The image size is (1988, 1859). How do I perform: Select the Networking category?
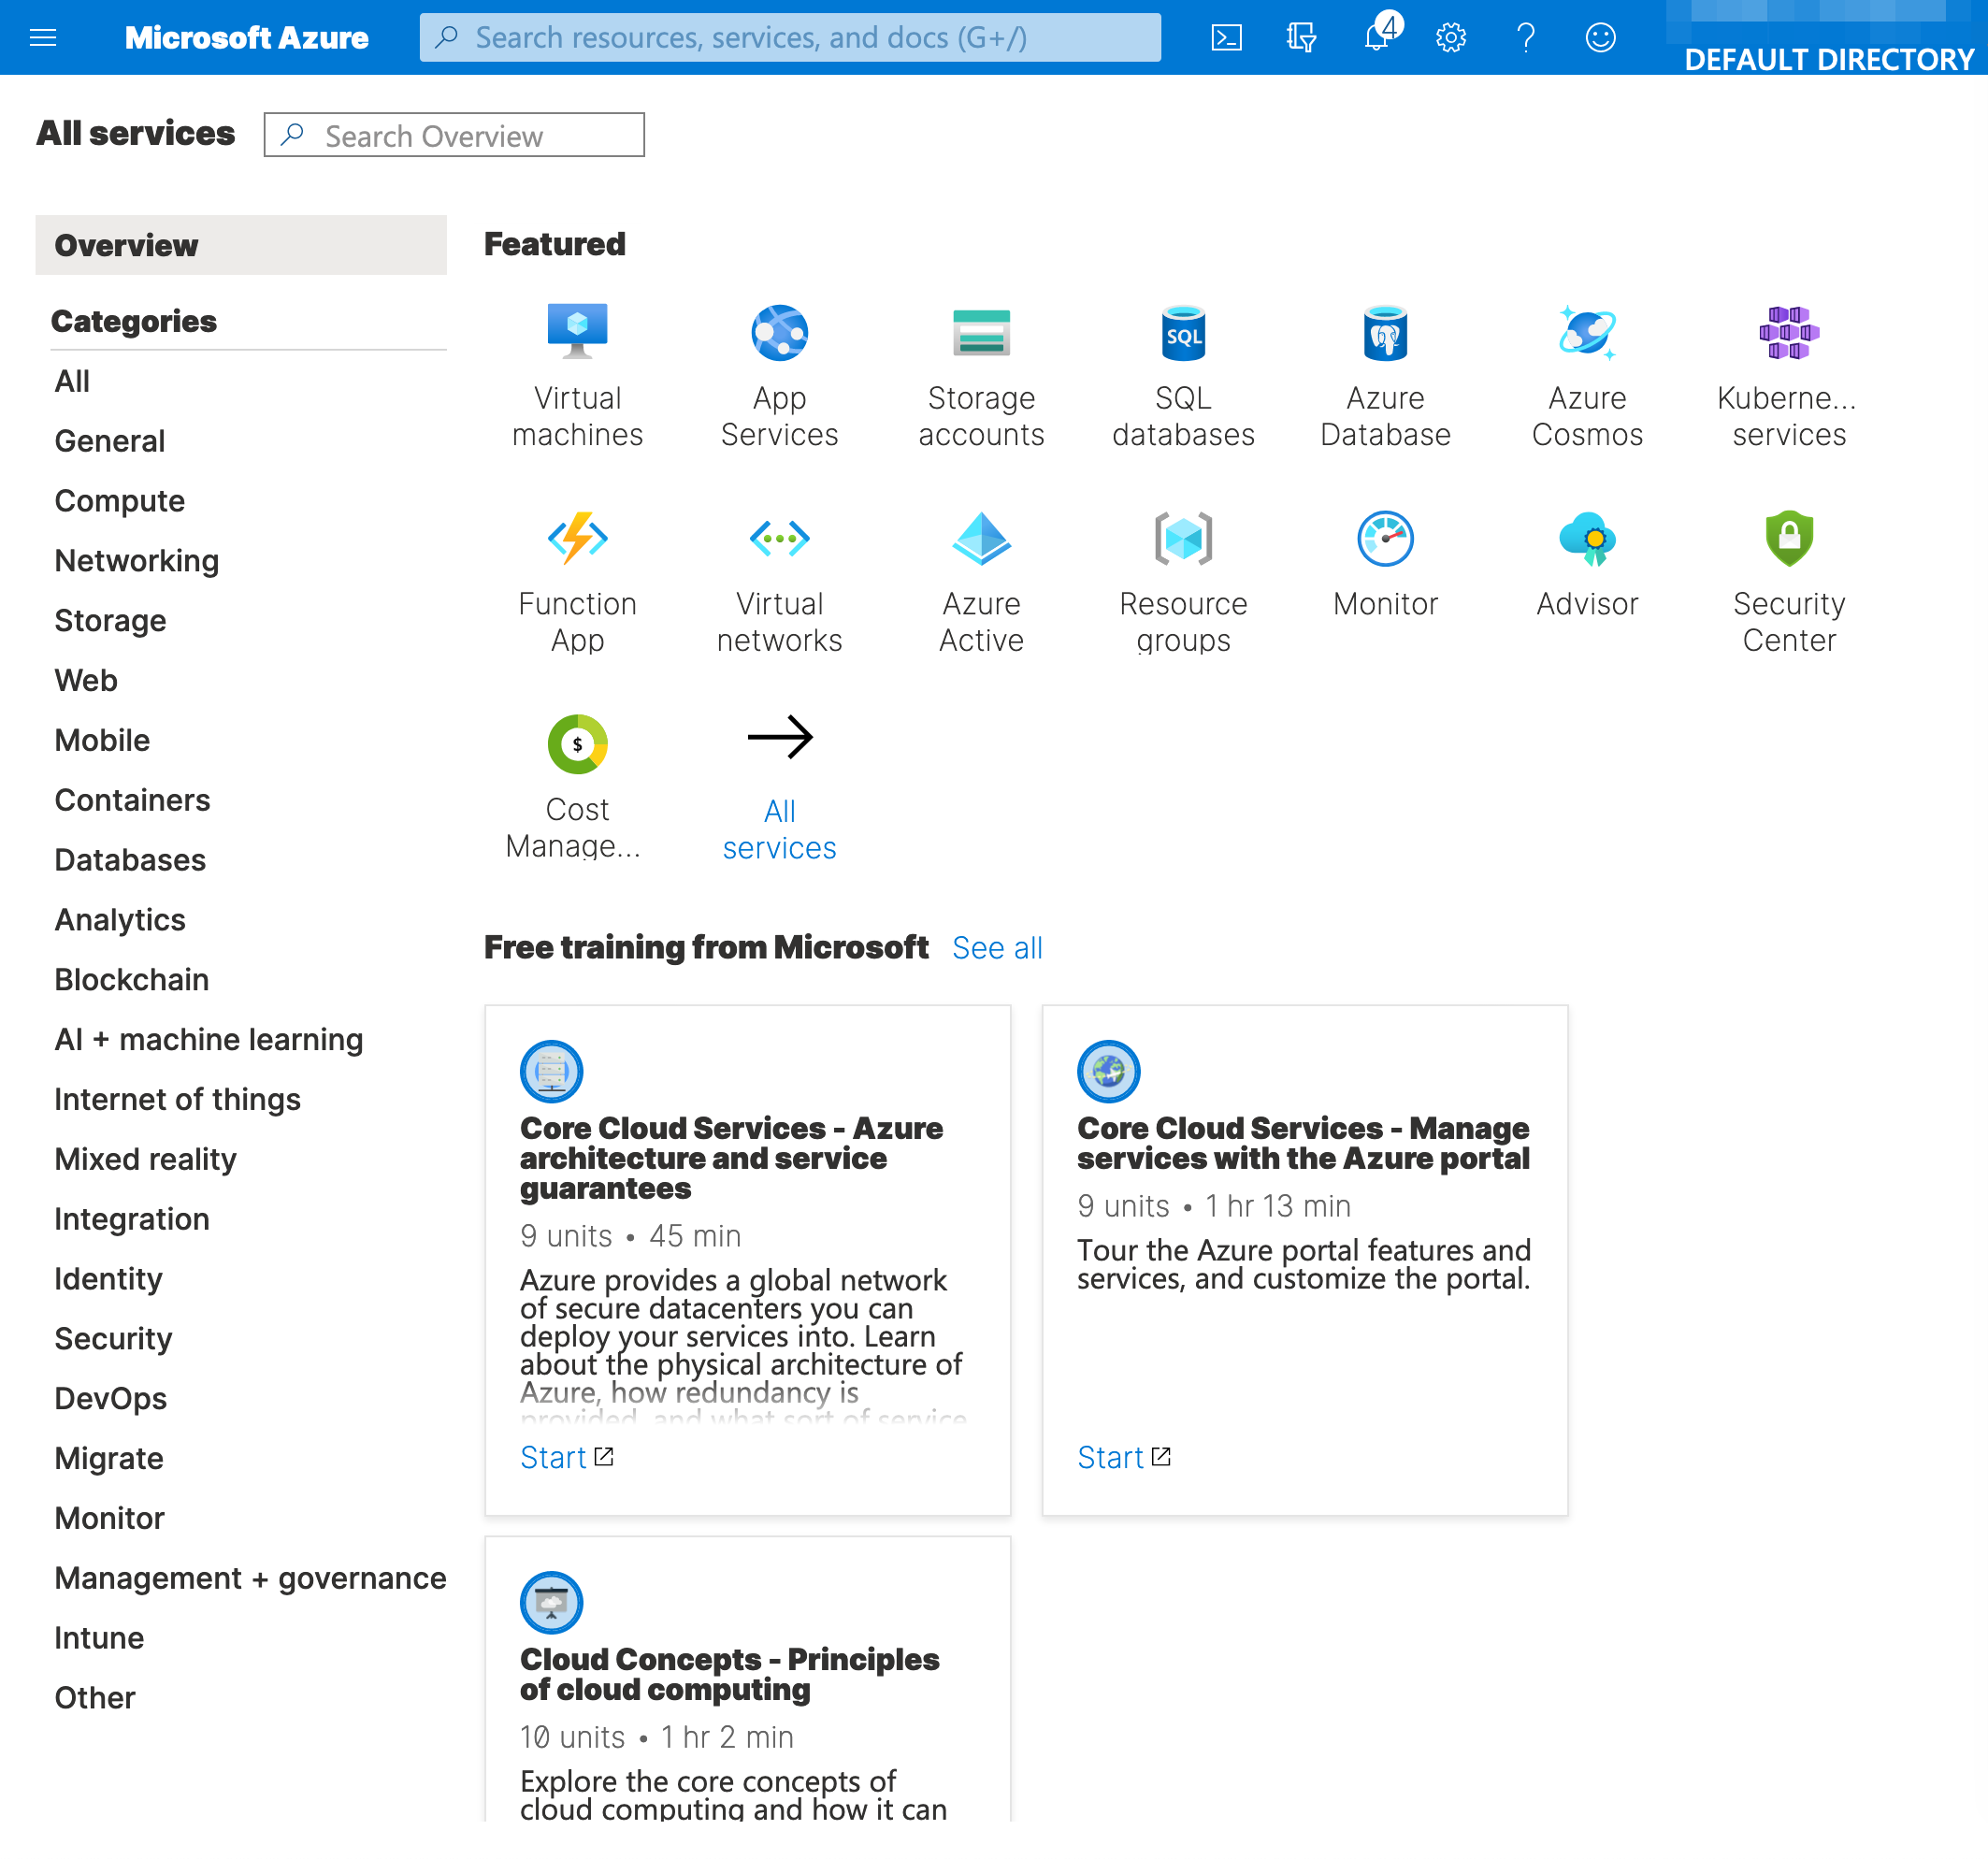pos(137,561)
